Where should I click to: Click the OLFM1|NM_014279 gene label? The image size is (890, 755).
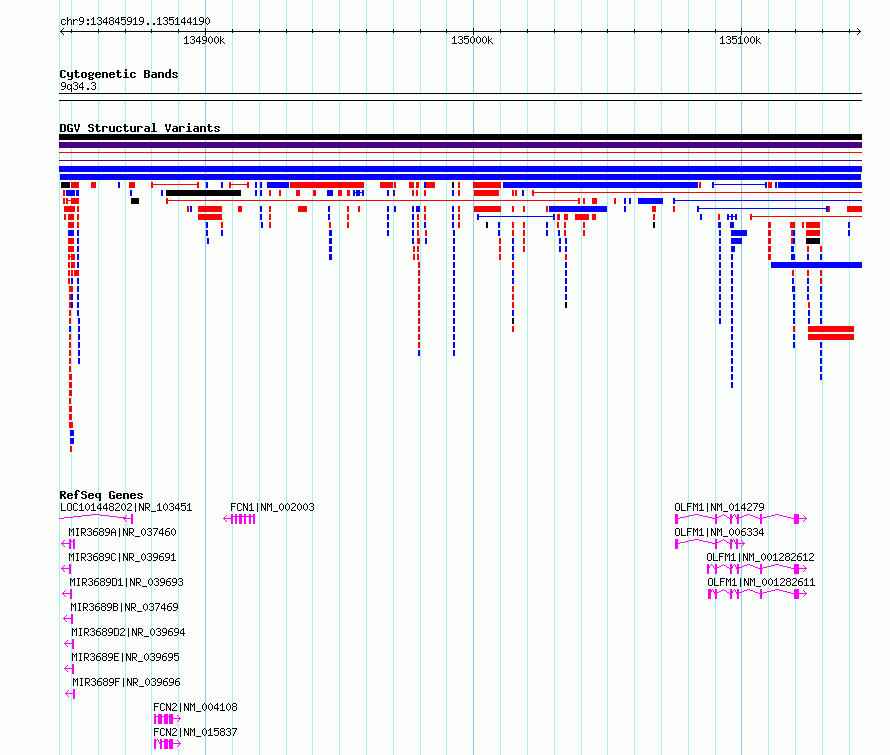[x=719, y=507]
